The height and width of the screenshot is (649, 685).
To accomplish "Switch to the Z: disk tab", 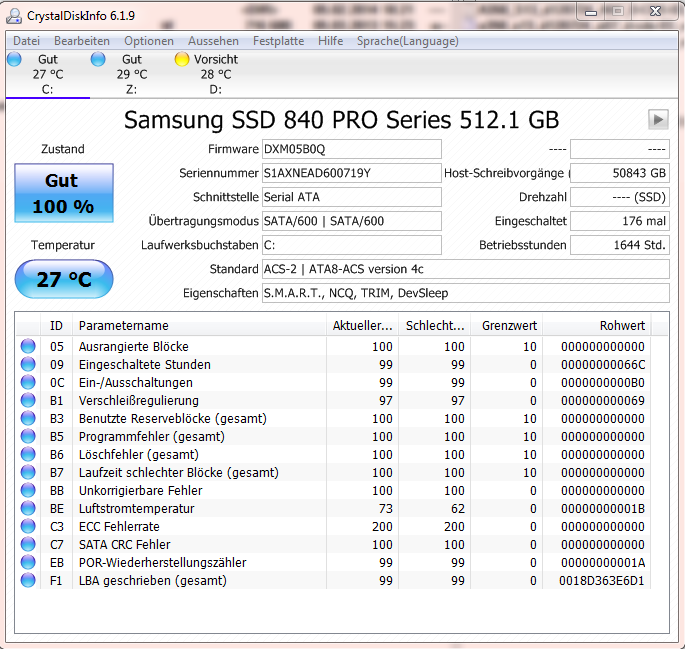I will (131, 74).
